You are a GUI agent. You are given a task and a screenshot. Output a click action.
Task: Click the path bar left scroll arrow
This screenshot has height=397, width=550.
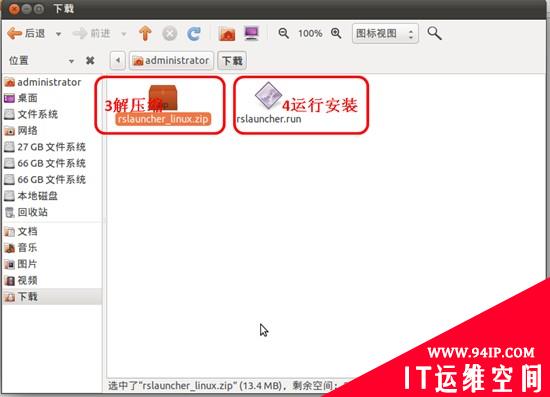118,60
